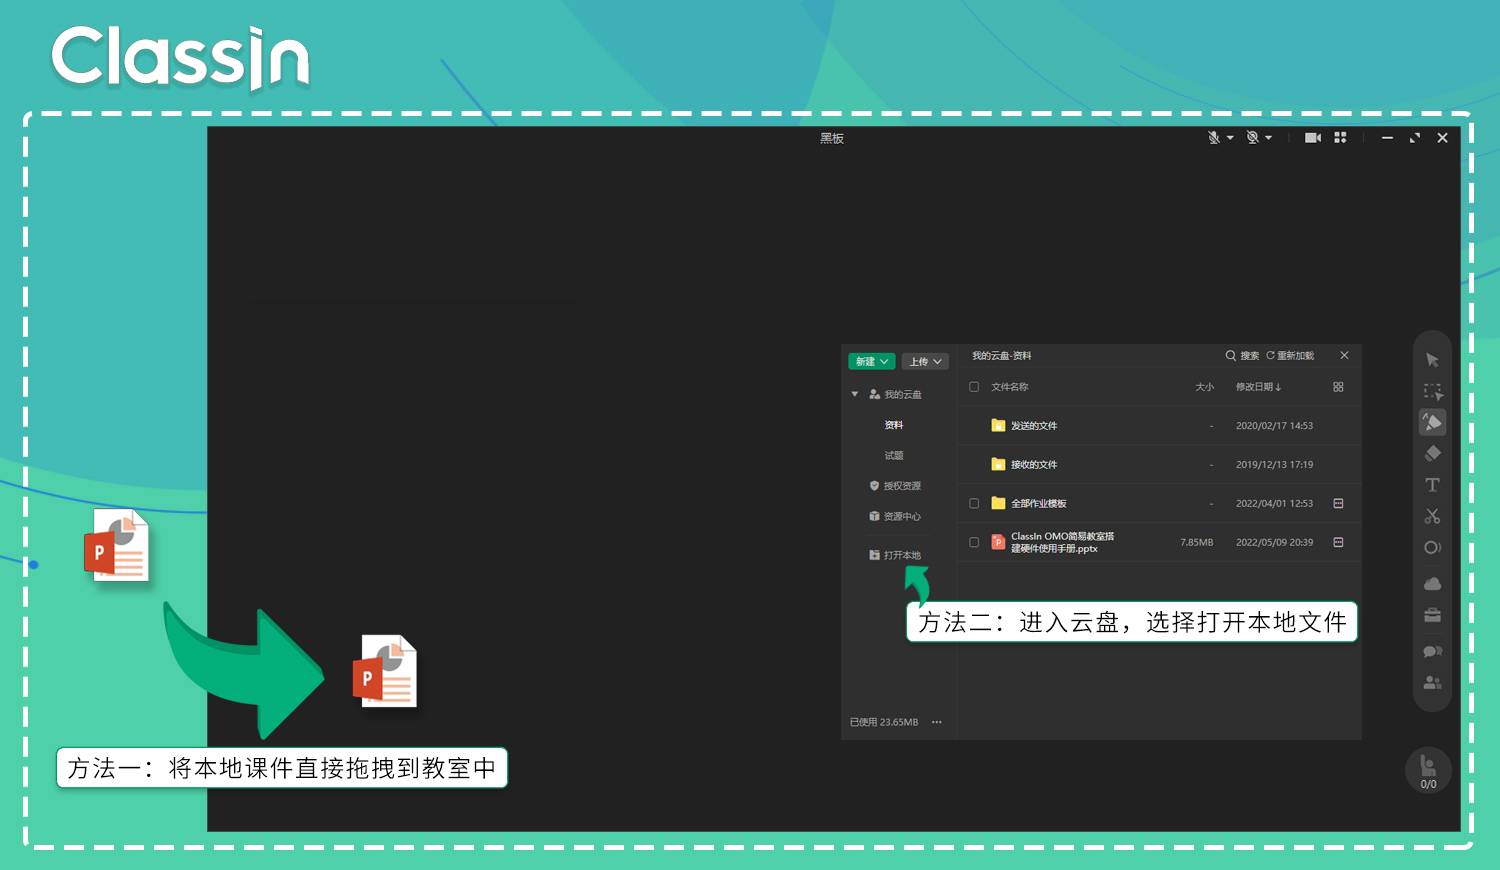This screenshot has height=870, width=1500.
Task: Tick the select-all checkbox beside 文件名称
Action: [974, 387]
